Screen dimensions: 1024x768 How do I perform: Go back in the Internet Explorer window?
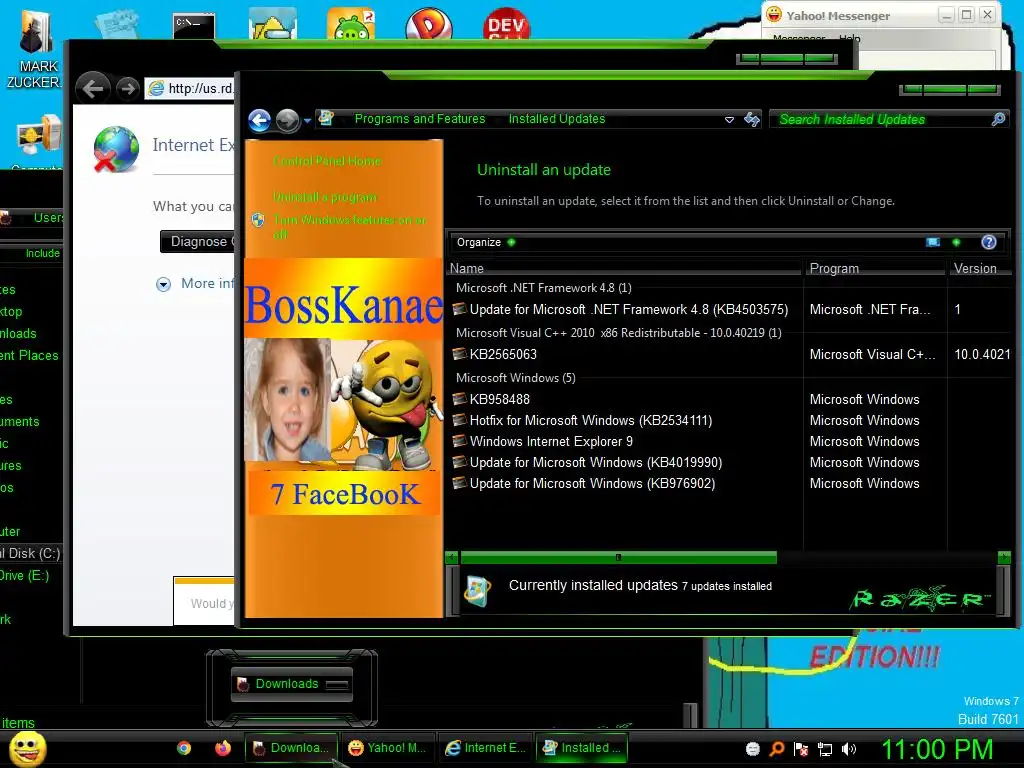pos(93,88)
